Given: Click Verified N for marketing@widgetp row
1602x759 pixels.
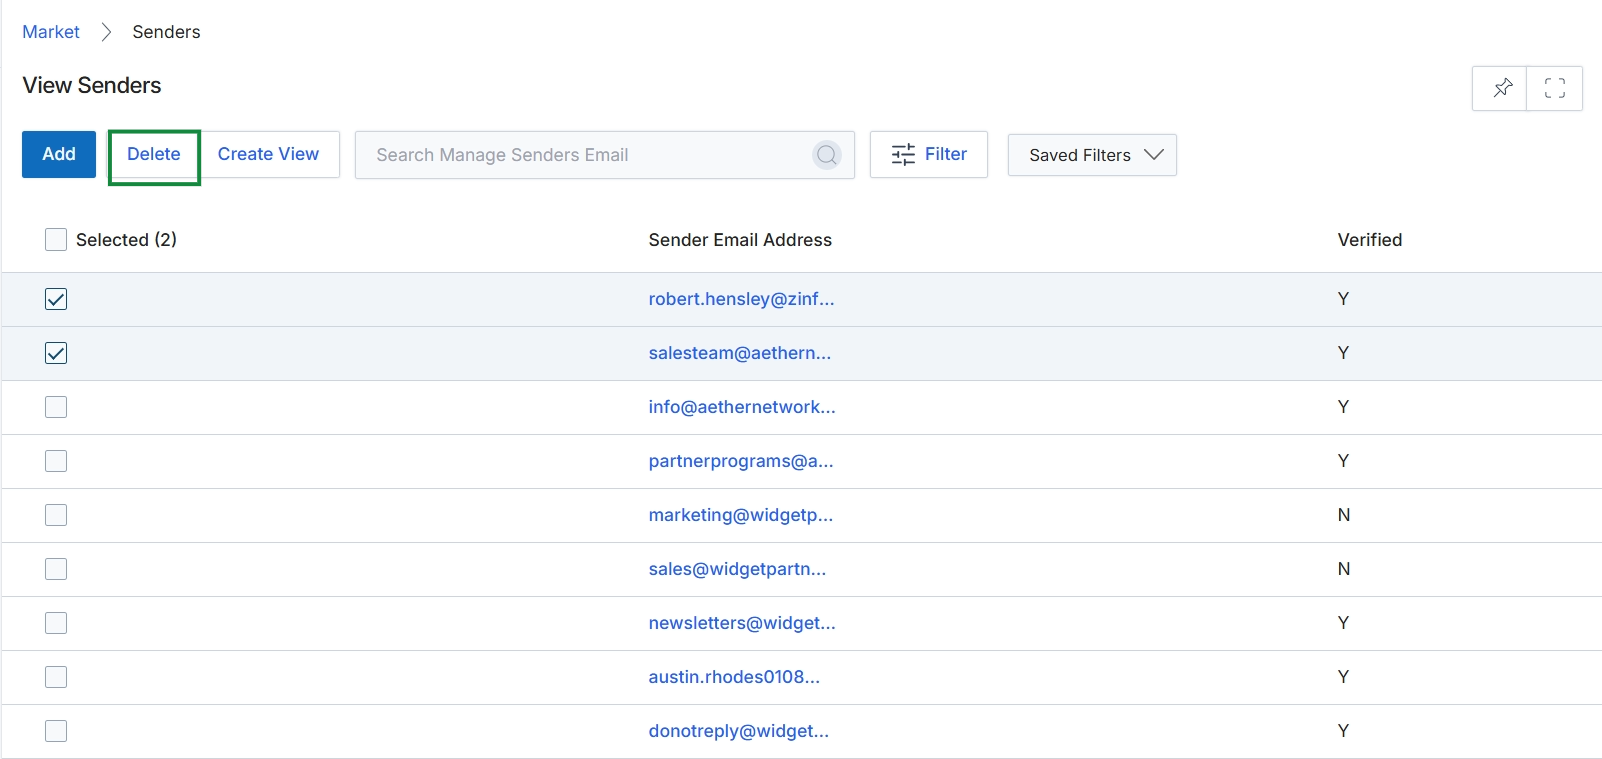Looking at the screenshot, I should 1344,515.
